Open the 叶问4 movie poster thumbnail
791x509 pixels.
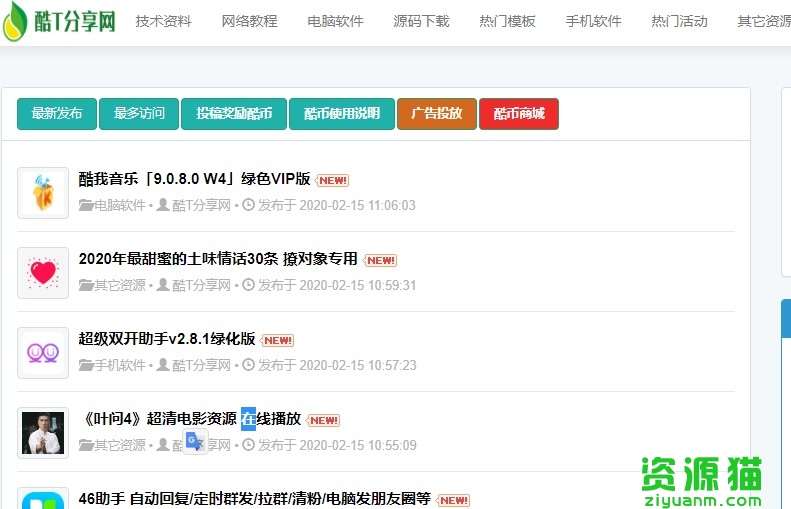pyautogui.click(x=43, y=433)
